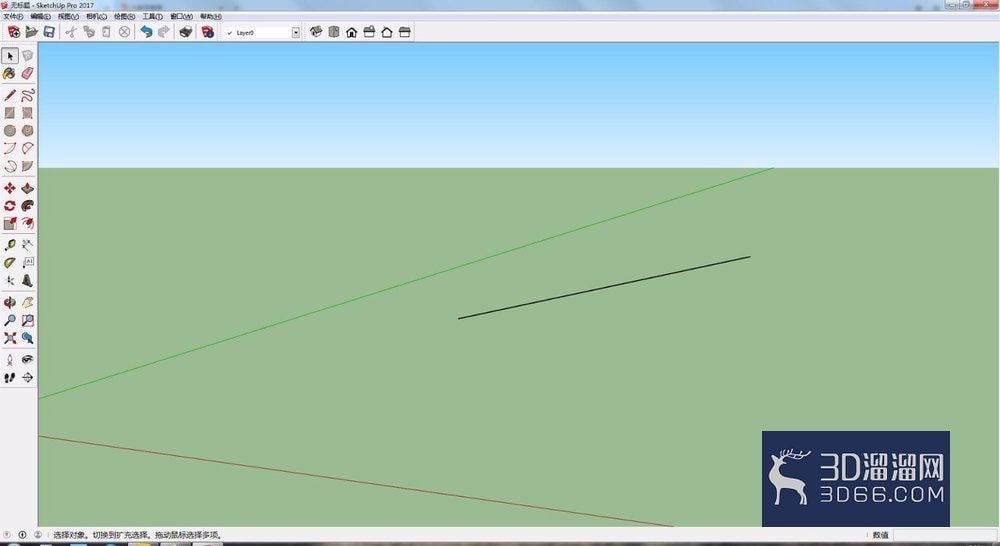1000x546 pixels.
Task: Select the Rectangle tool
Action: 10,113
